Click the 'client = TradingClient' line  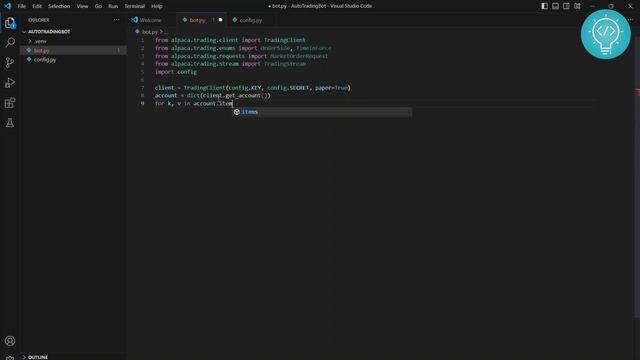pyautogui.click(x=253, y=88)
